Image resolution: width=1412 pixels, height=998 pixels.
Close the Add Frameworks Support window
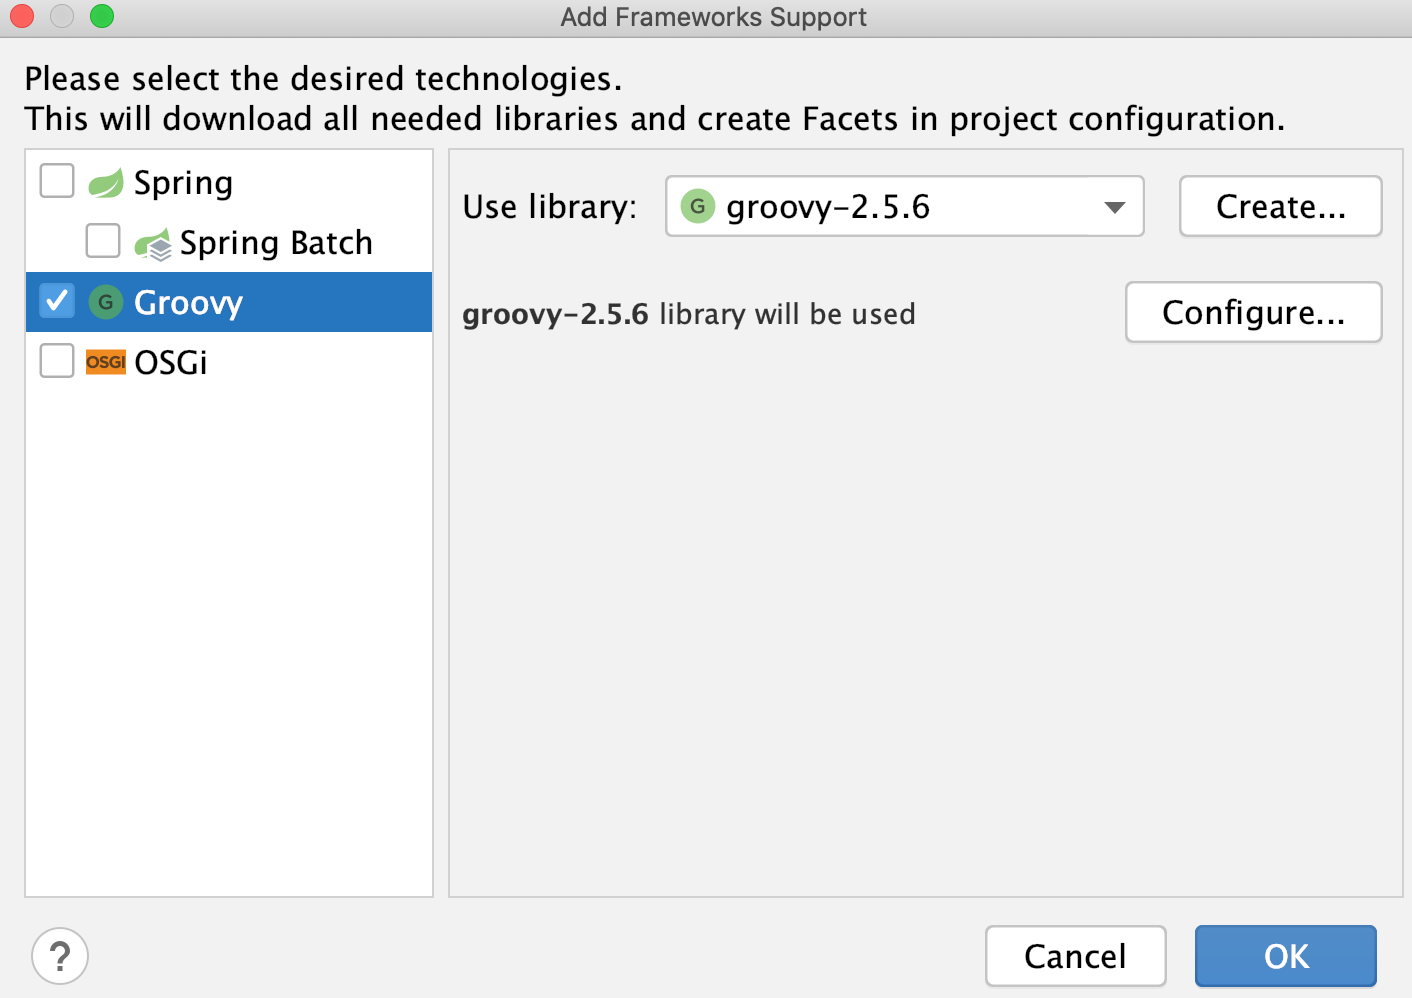pyautogui.click(x=22, y=17)
